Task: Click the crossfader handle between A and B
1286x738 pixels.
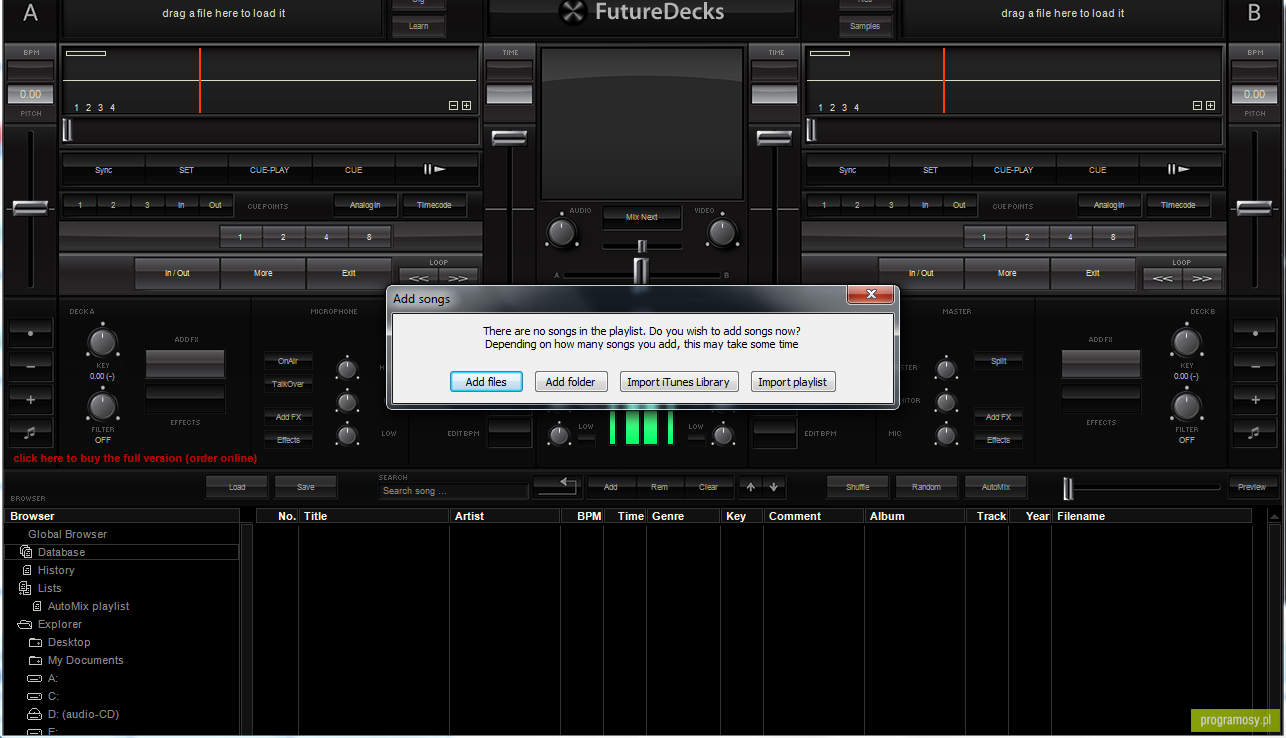Action: (x=642, y=273)
